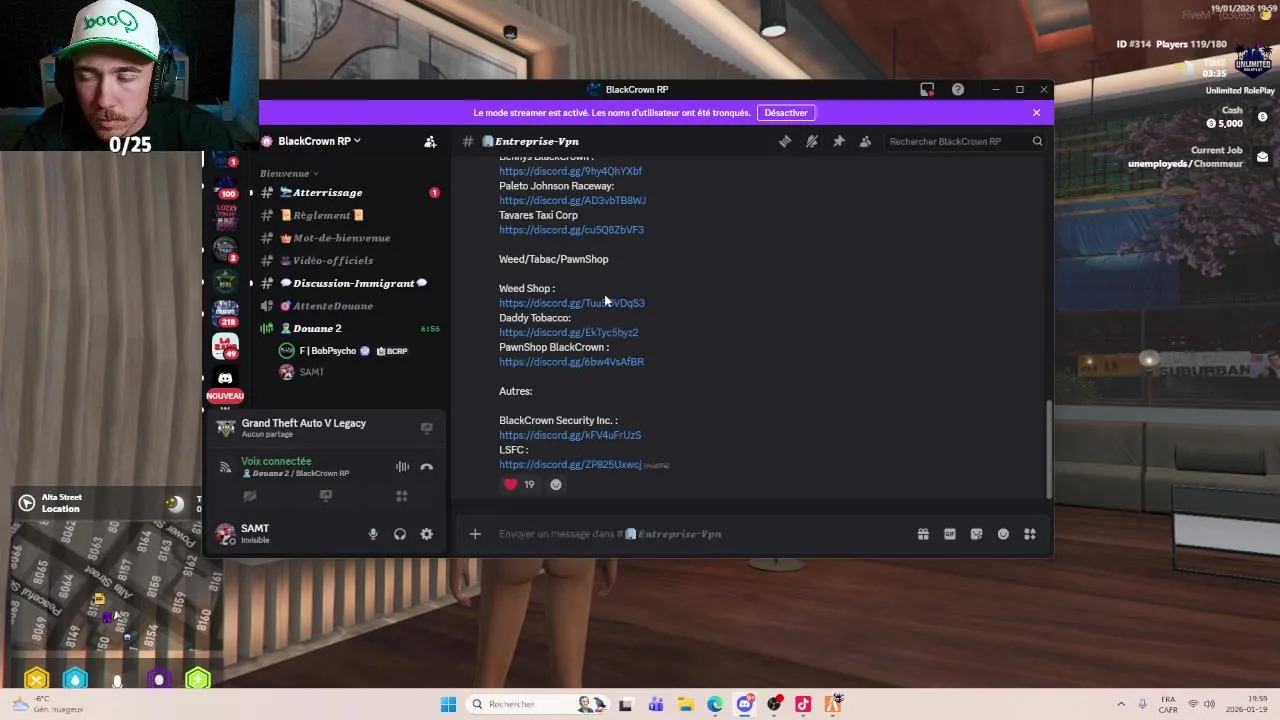Click the invite people icon beside server name
The image size is (1280, 720).
tap(430, 142)
